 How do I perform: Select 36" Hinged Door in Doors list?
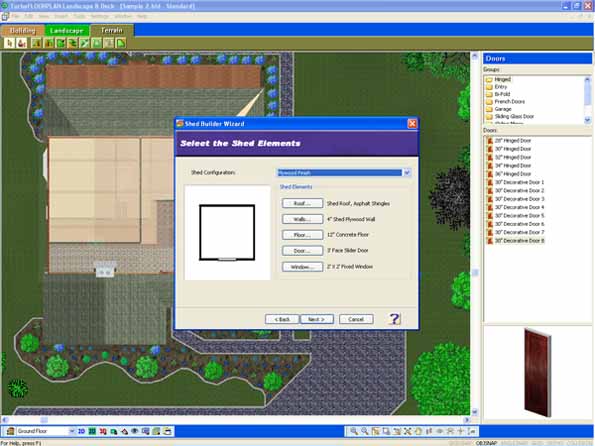coord(513,174)
